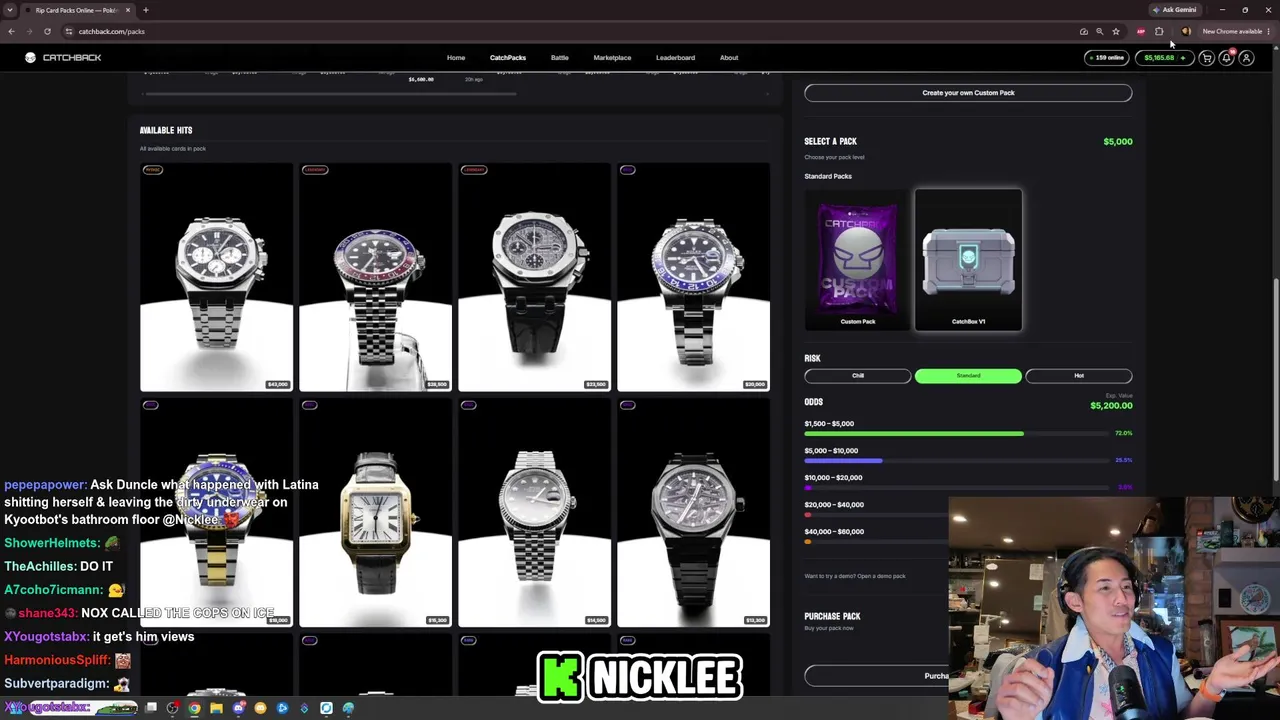1280x720 pixels.
Task: Click the Open a demo pack link
Action: (x=881, y=576)
